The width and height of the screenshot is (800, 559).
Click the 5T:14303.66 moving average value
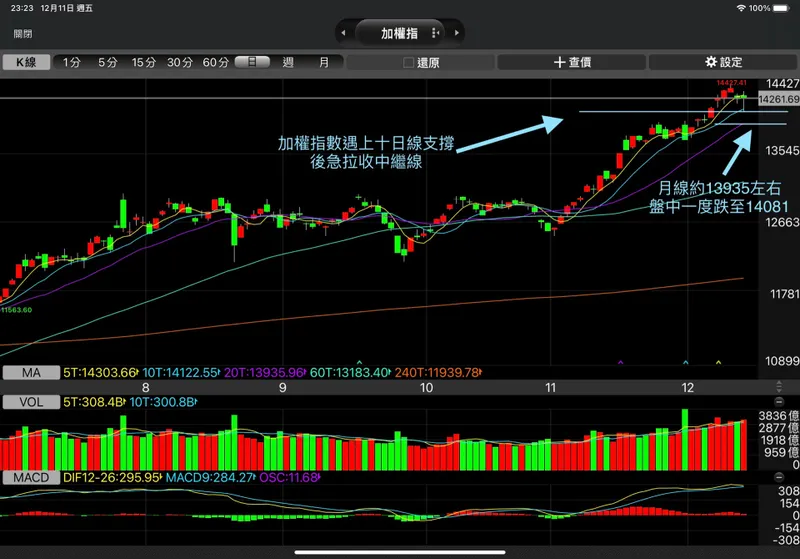click(101, 373)
